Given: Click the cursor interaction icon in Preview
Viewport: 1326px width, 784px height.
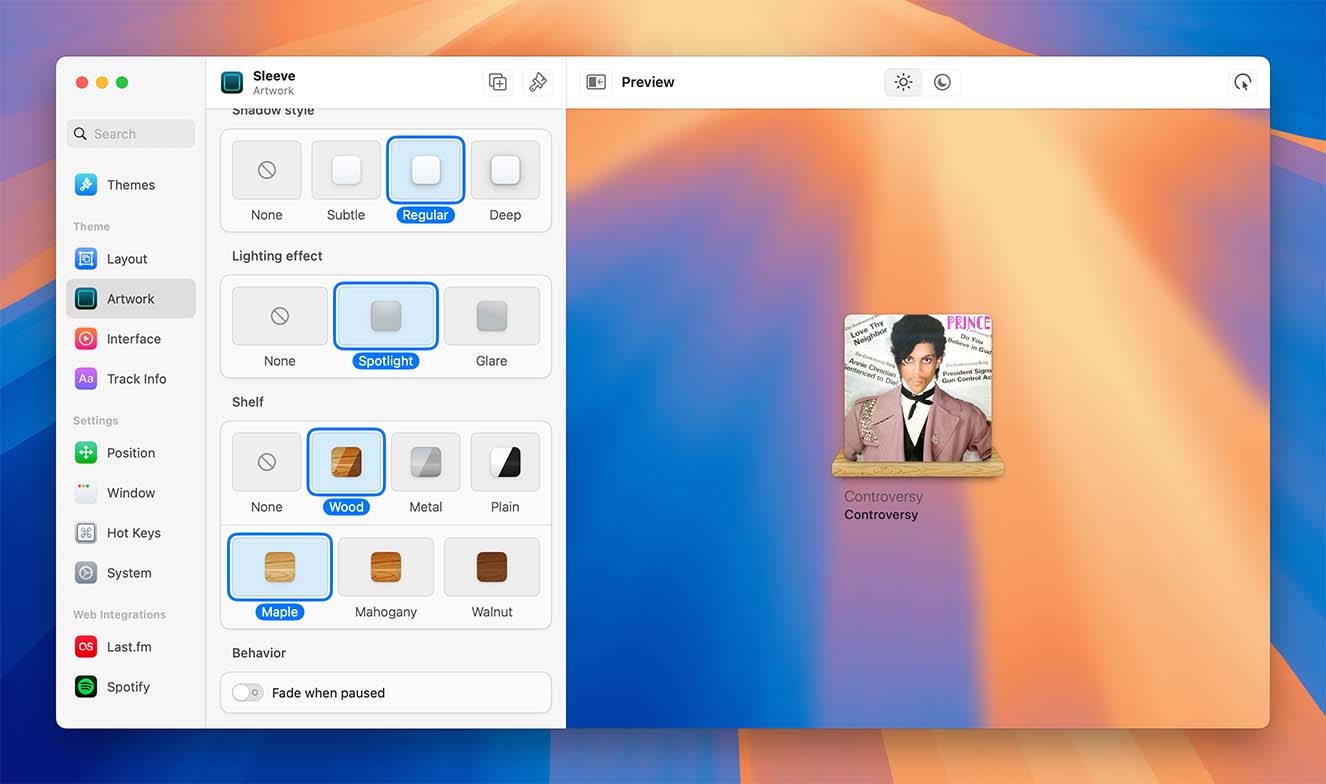Looking at the screenshot, I should point(1242,82).
